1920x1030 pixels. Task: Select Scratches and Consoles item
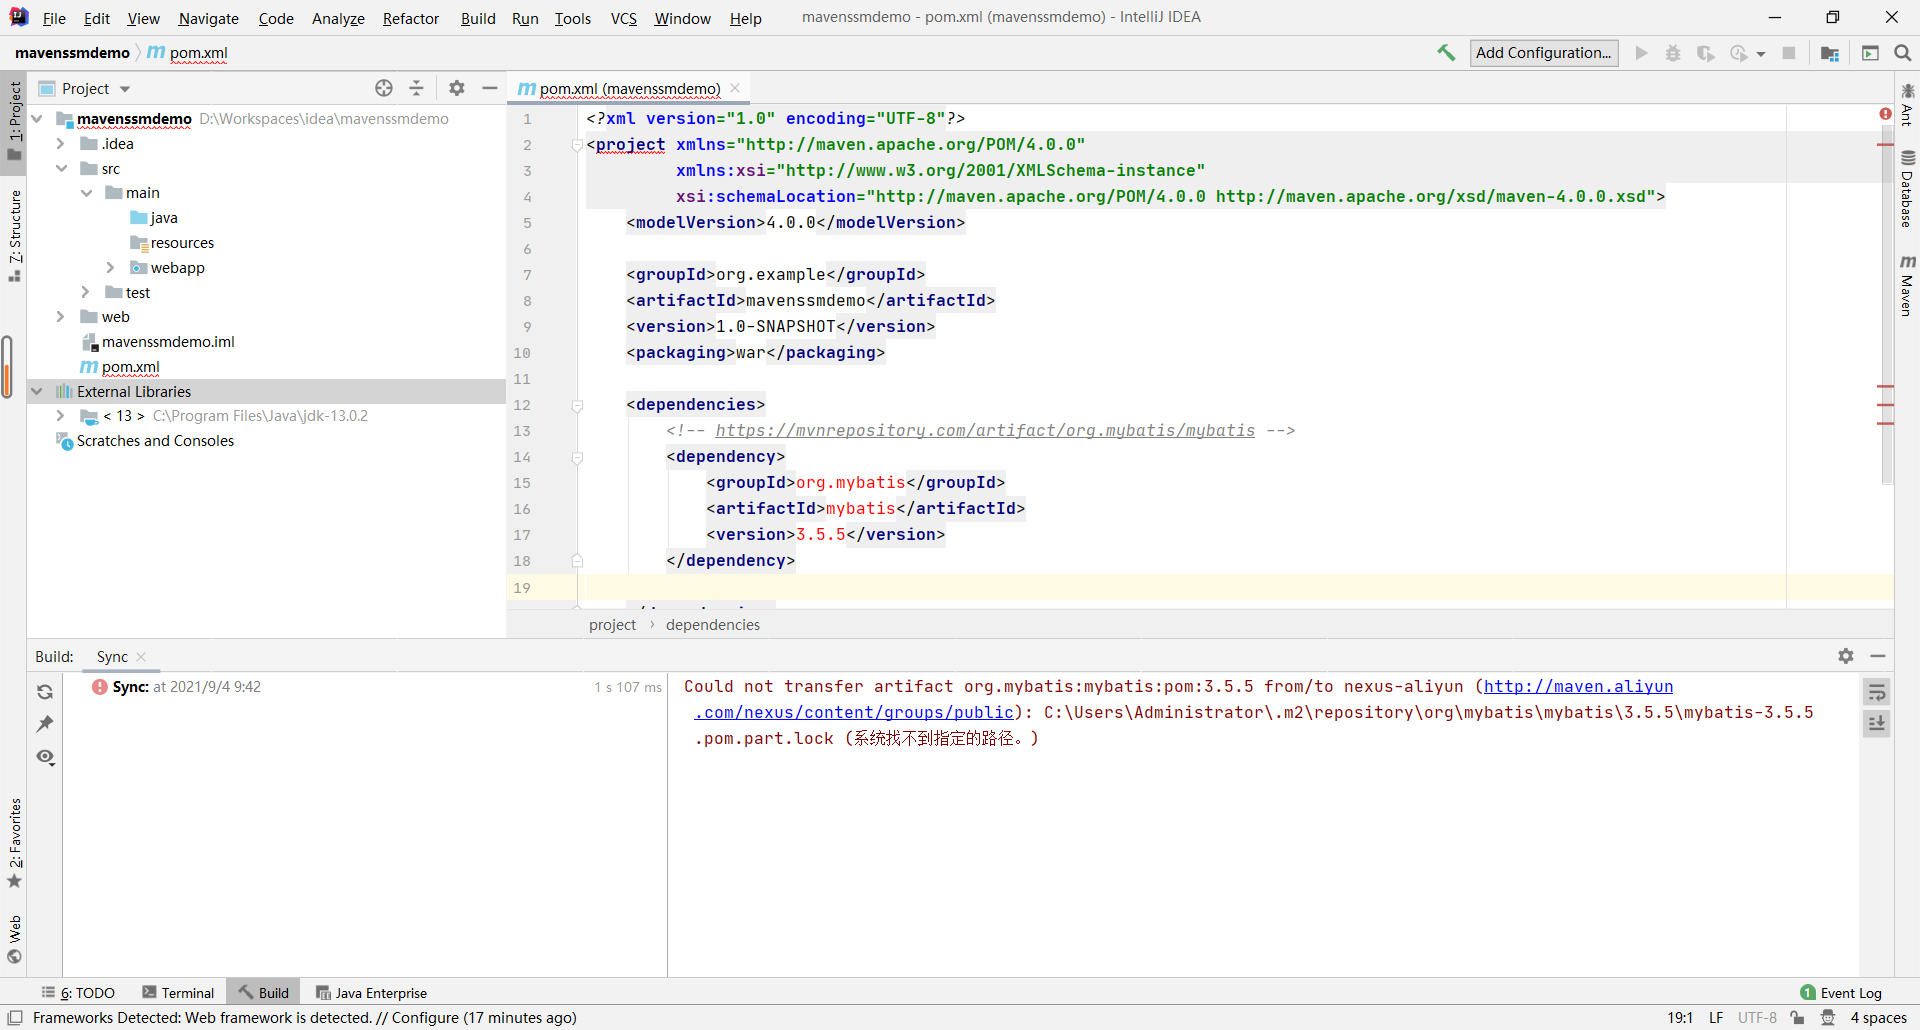point(155,441)
